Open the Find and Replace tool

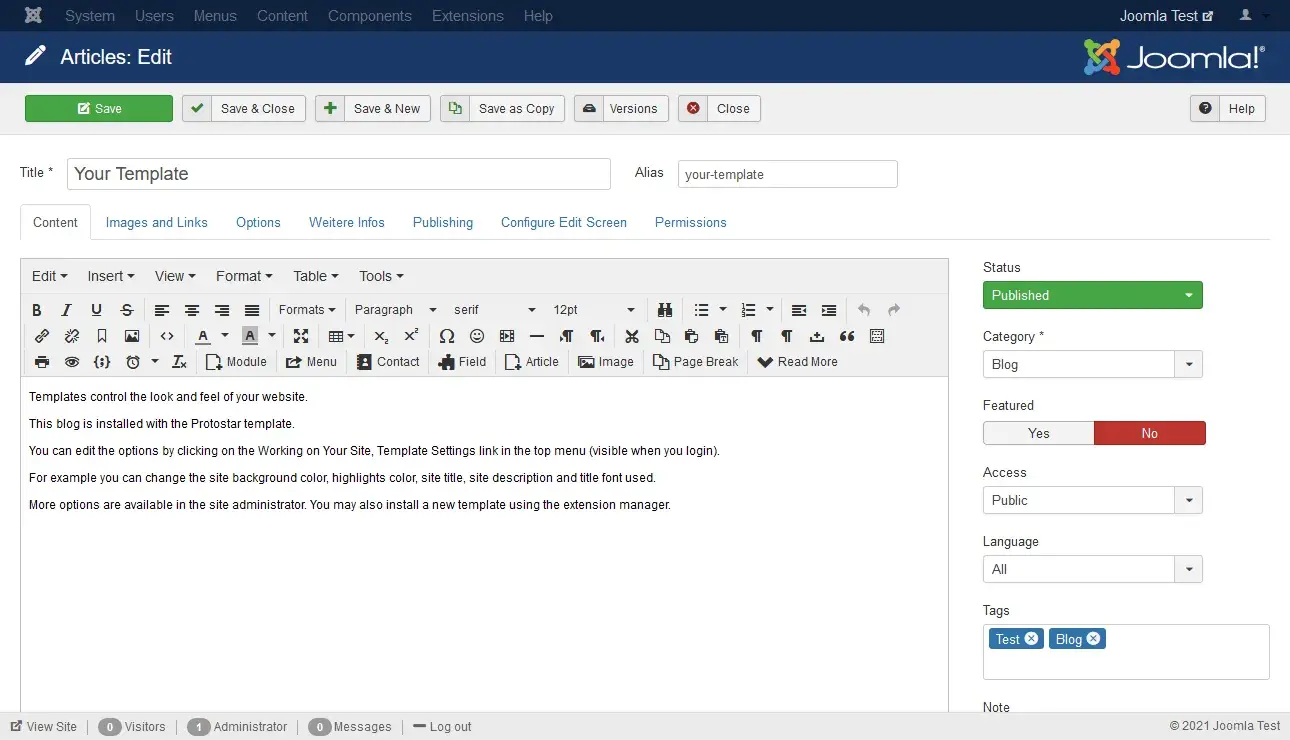coord(665,310)
